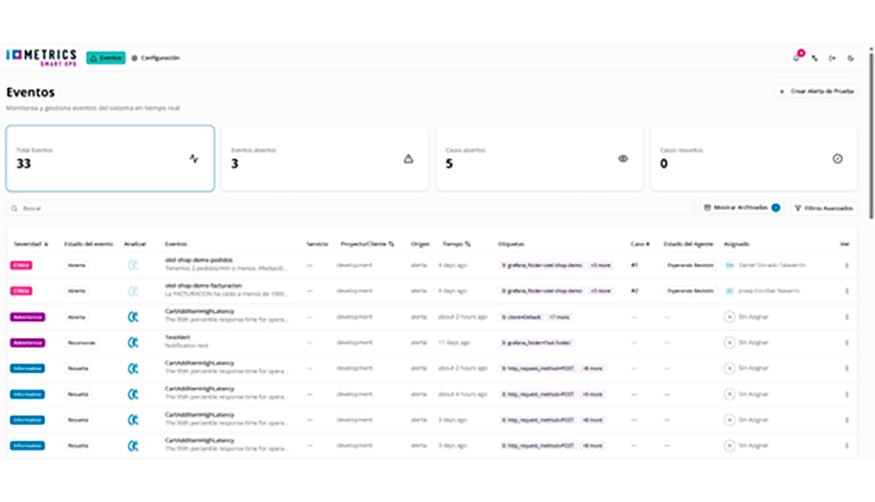Click the Analizar icon for TestAlert row
Screen dimensions: 875x502
133,342
